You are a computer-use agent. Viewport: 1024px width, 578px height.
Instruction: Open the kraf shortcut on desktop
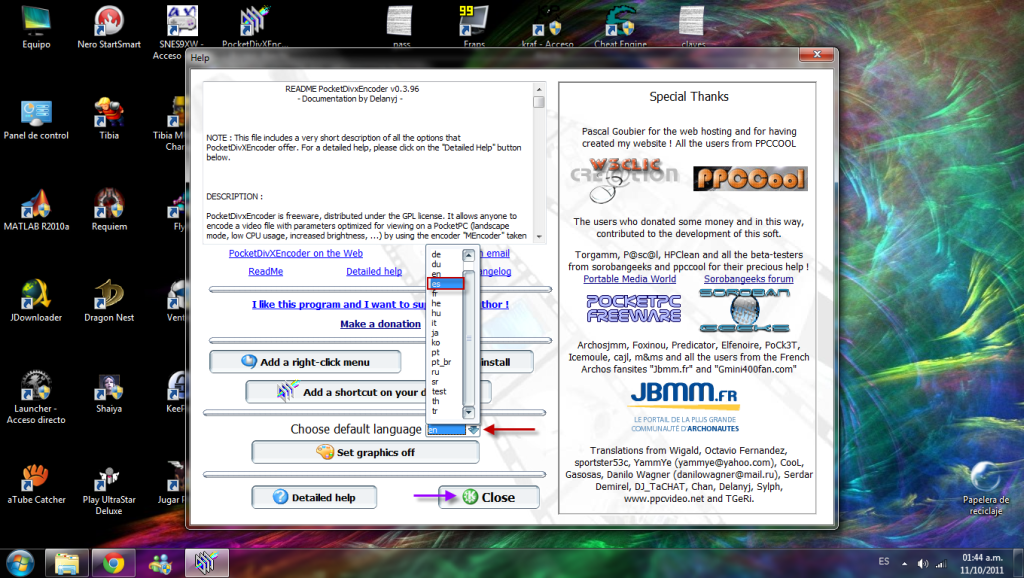[547, 27]
